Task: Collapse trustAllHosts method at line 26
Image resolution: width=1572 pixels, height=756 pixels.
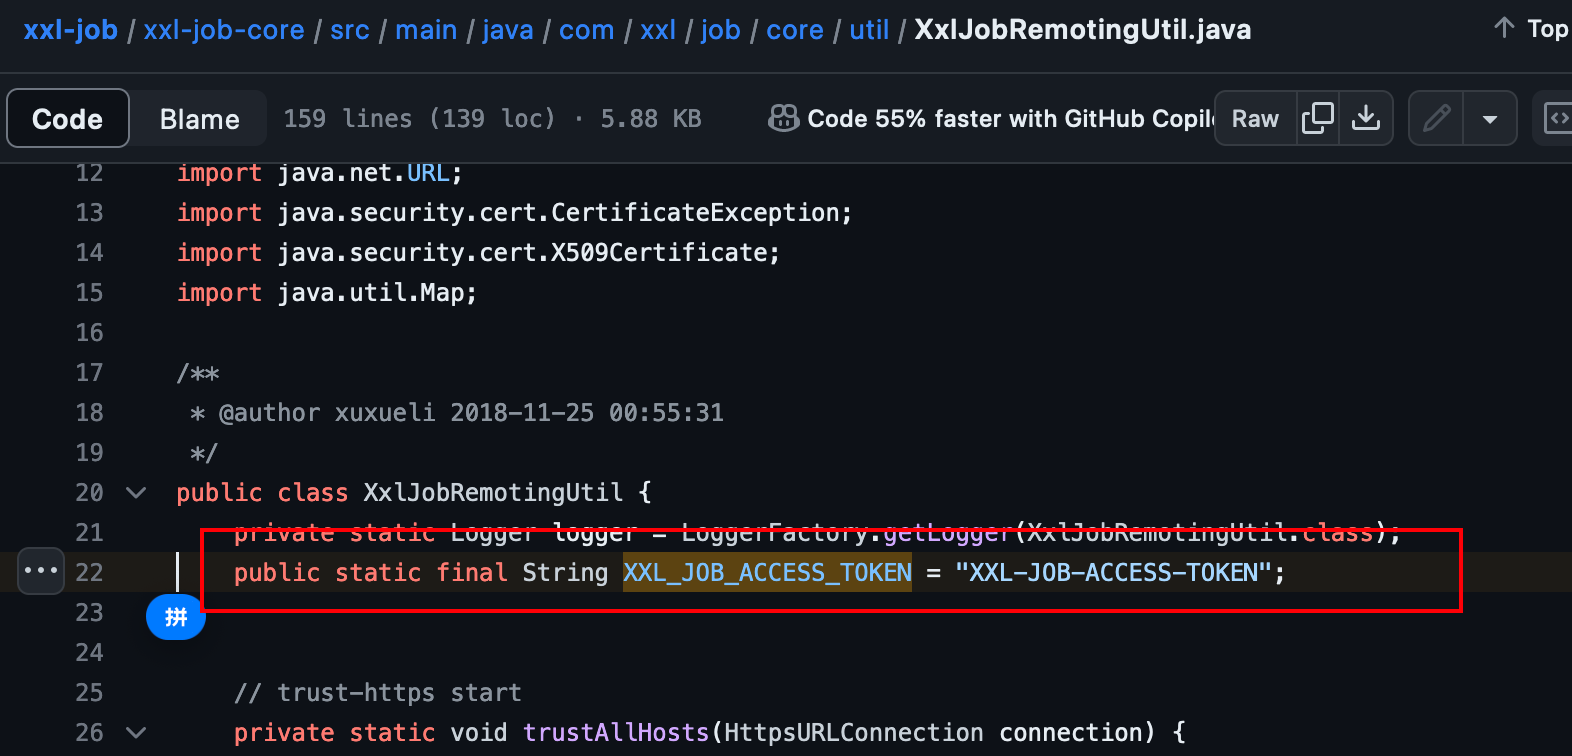Action: point(136,732)
